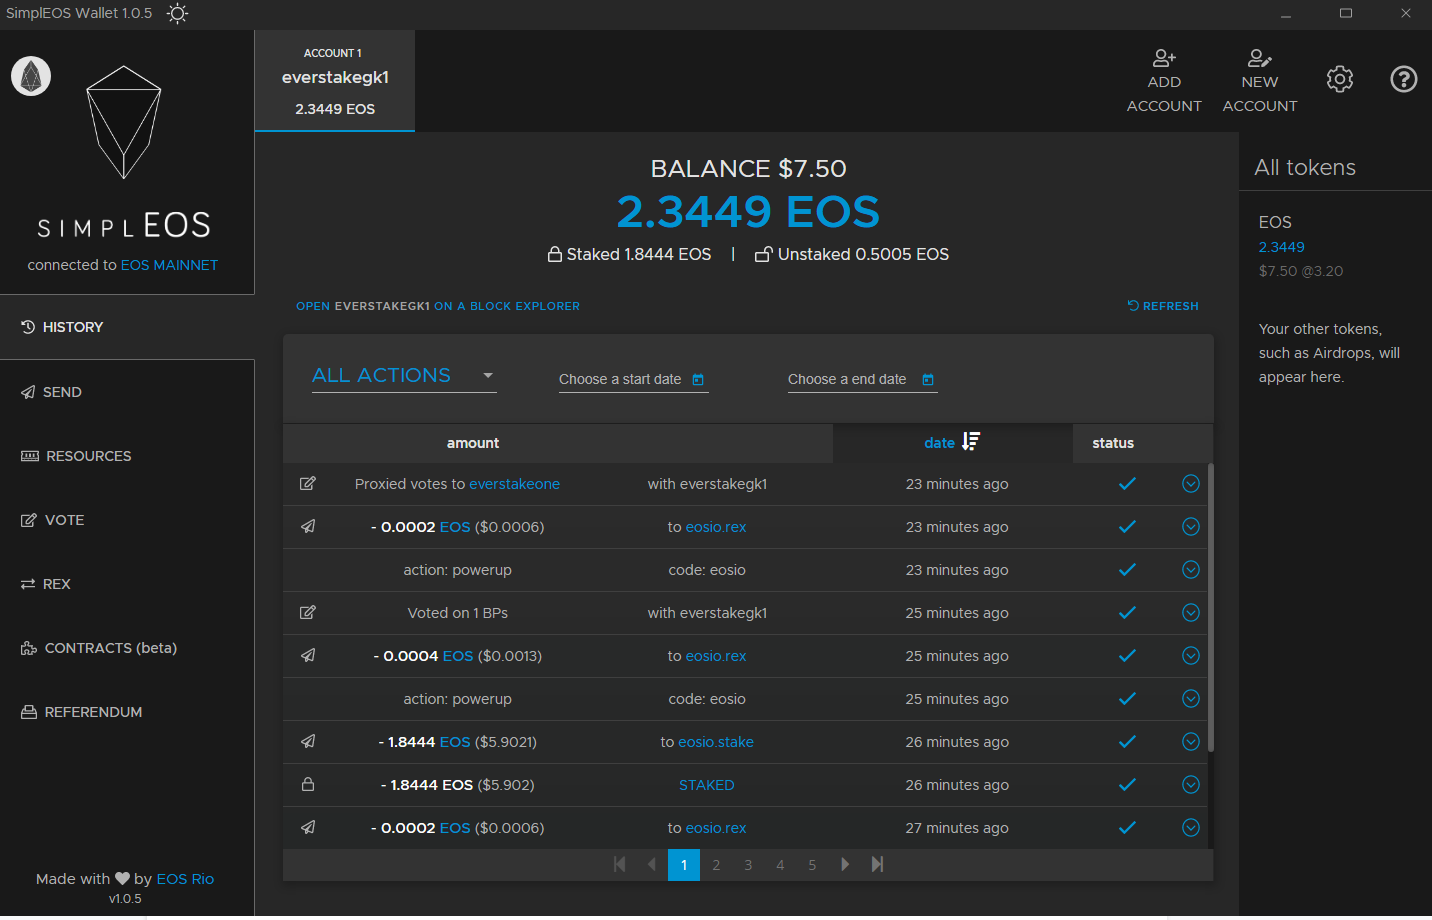
Task: Open the end date calendar picker
Action: [x=928, y=380]
